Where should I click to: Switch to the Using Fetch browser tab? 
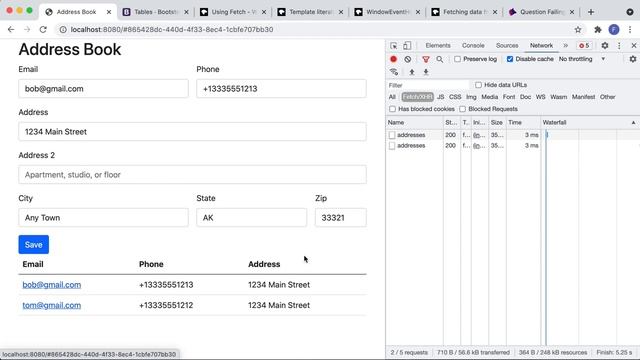tap(233, 12)
